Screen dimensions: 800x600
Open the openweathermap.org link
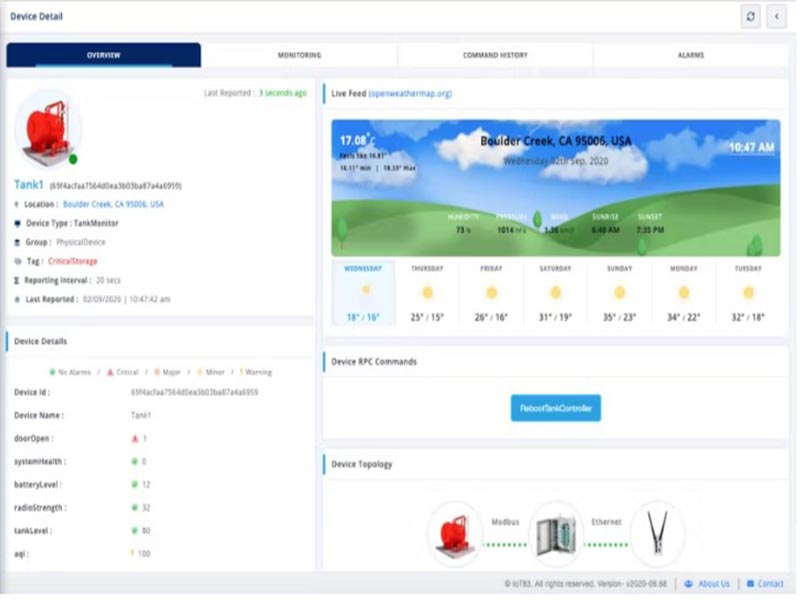tap(410, 93)
